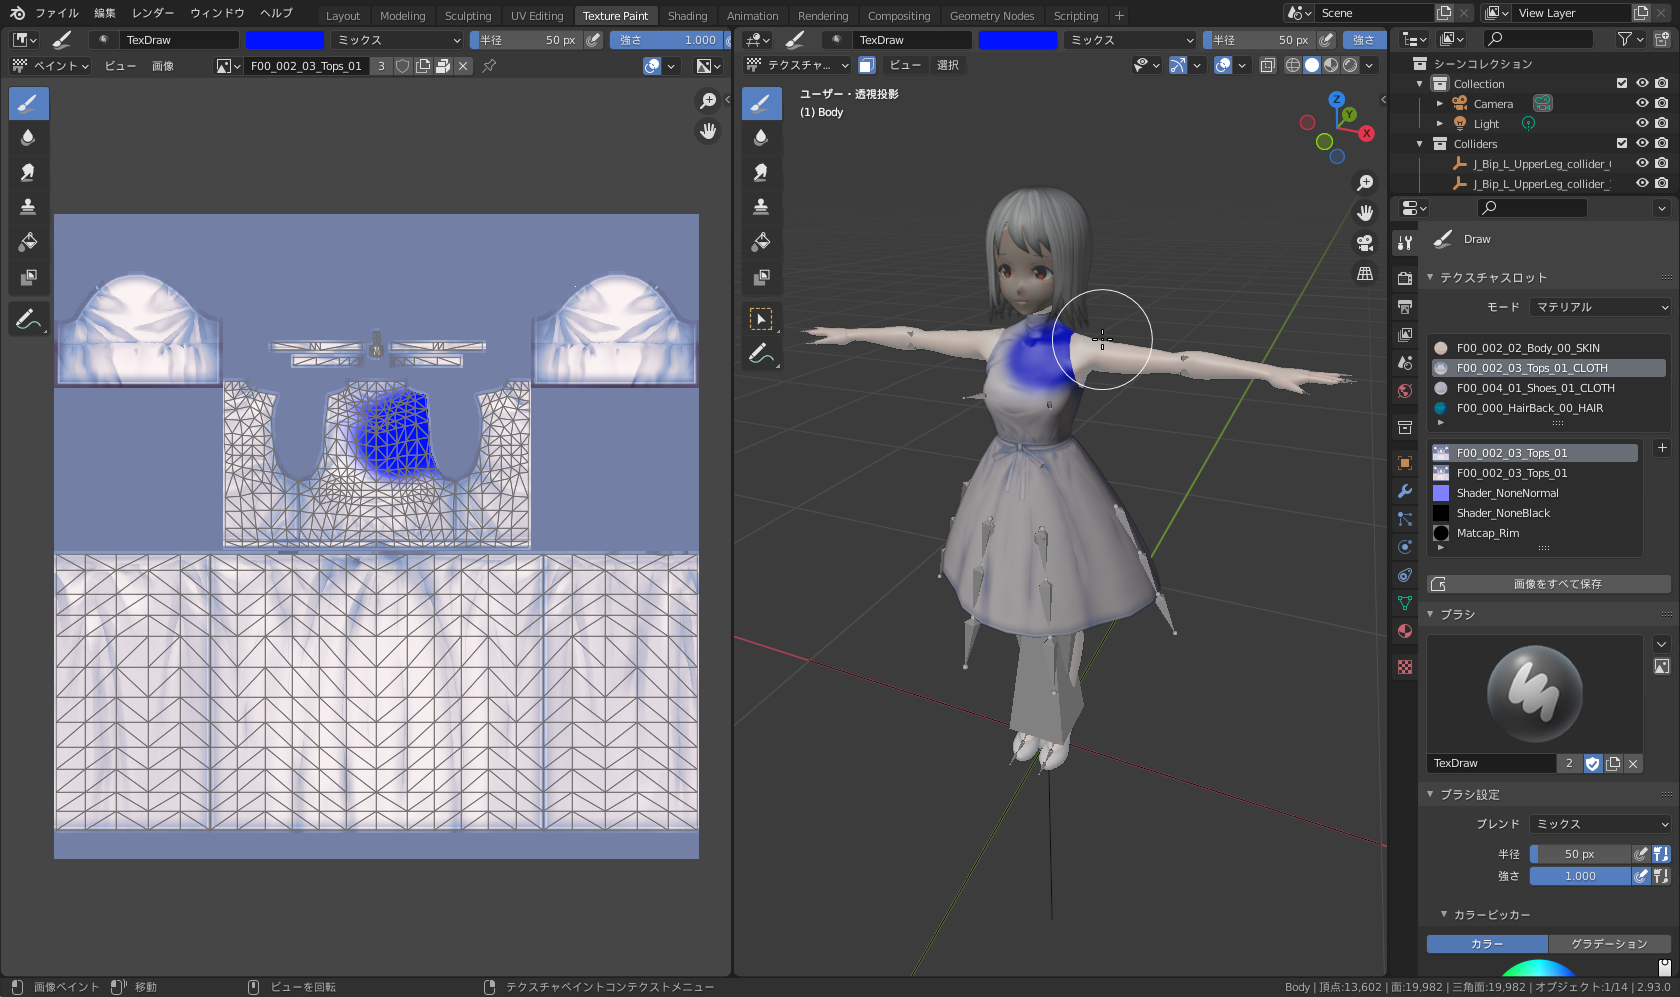Image resolution: width=1680 pixels, height=997 pixels.
Task: Open the ブレンド ミックス dropdown in brush settings
Action: (x=1600, y=824)
